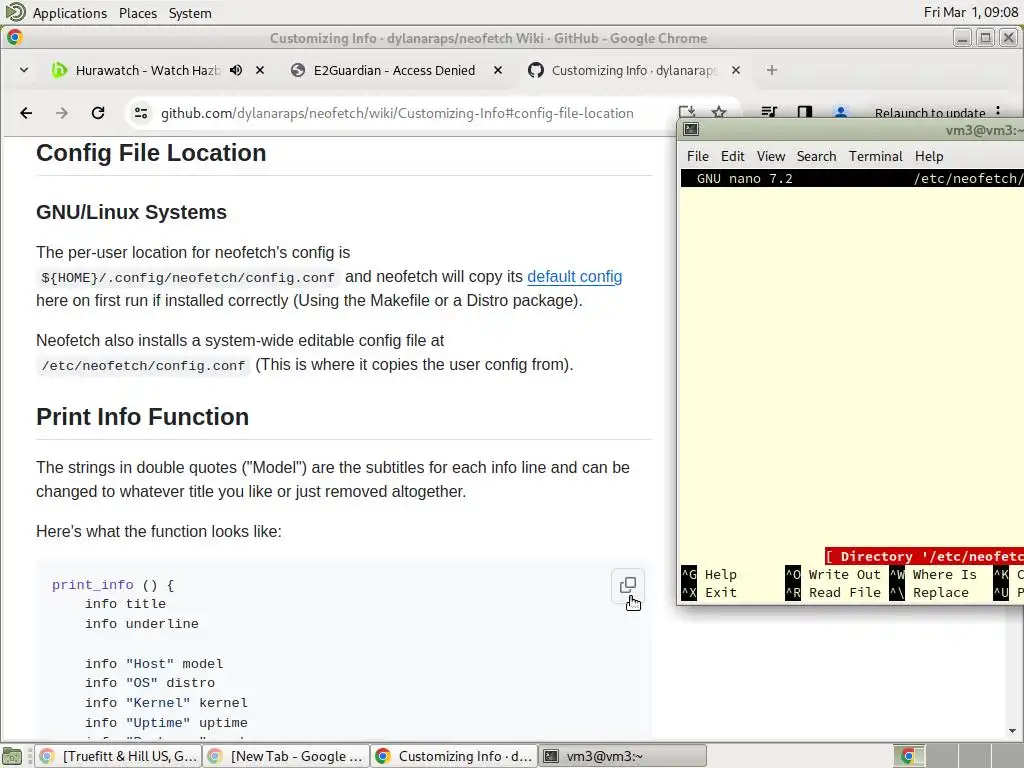Click Config File Location heading

pyautogui.click(x=151, y=153)
